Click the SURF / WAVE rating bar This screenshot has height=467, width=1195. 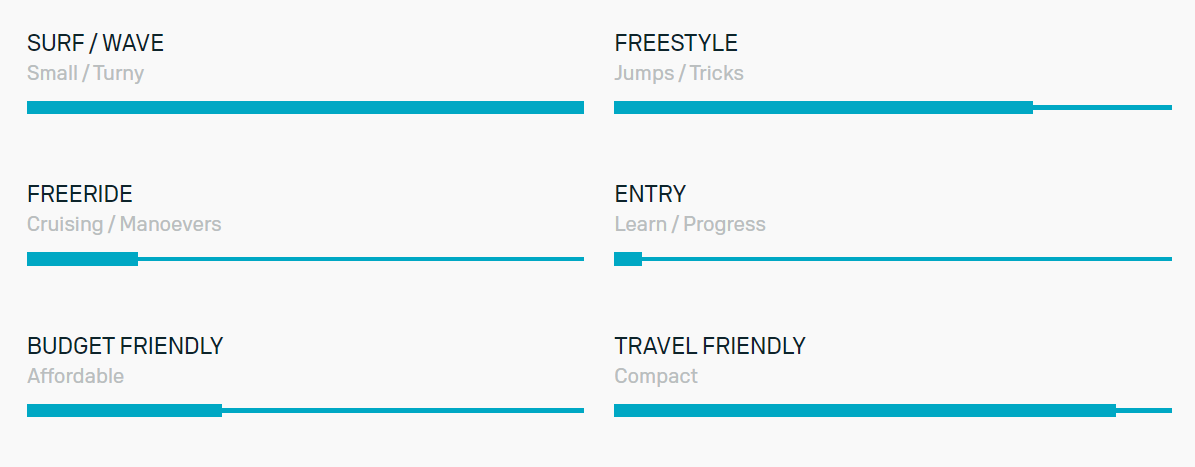click(x=305, y=107)
